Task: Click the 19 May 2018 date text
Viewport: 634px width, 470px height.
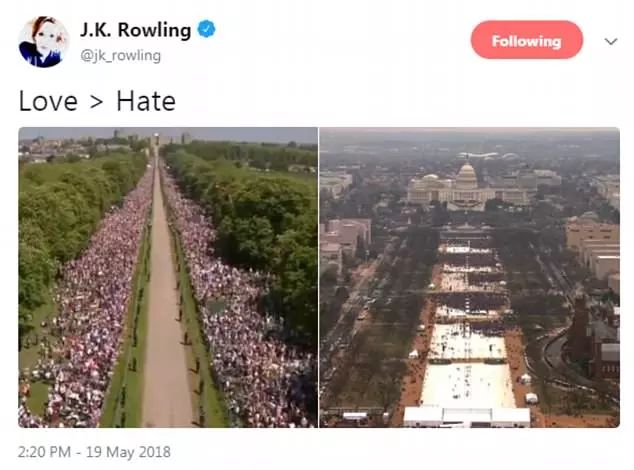Action: 128,452
